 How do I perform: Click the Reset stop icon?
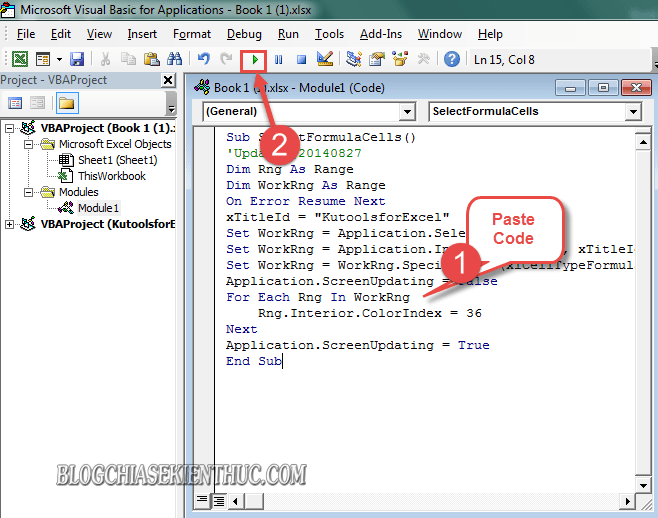[x=301, y=60]
